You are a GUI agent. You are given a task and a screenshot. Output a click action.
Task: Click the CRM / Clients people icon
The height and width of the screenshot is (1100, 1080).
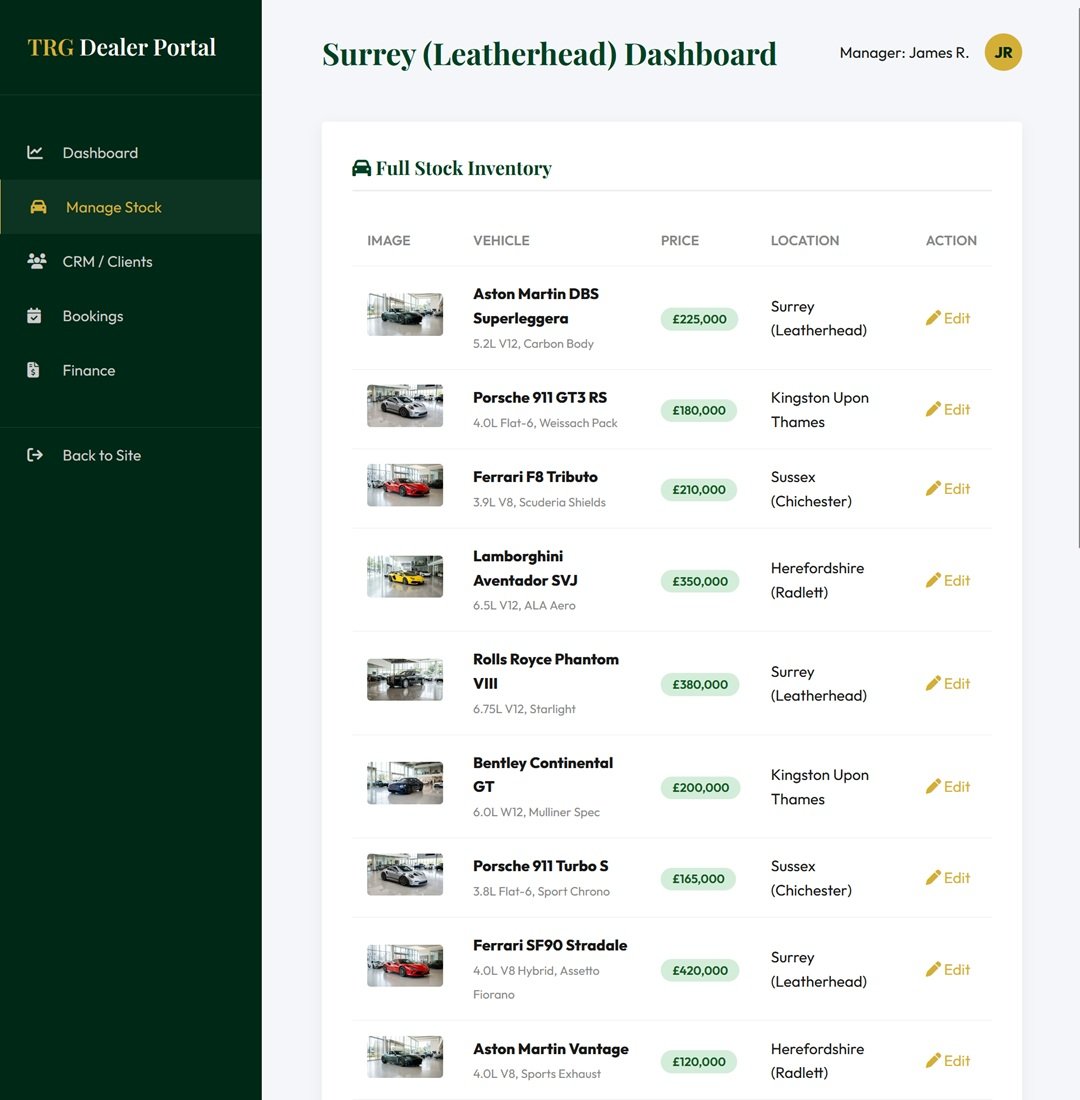tap(36, 261)
